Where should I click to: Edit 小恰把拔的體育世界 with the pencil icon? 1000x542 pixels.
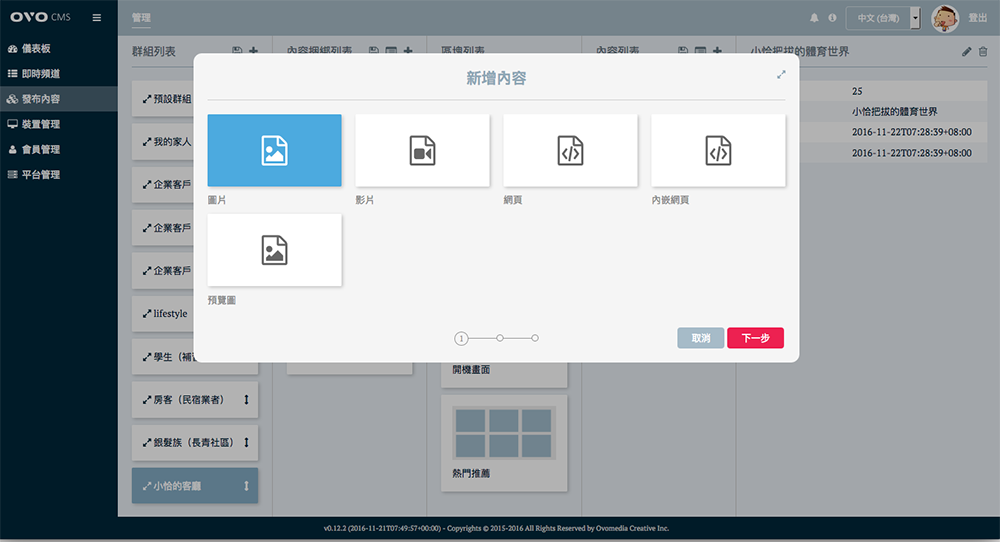966,51
